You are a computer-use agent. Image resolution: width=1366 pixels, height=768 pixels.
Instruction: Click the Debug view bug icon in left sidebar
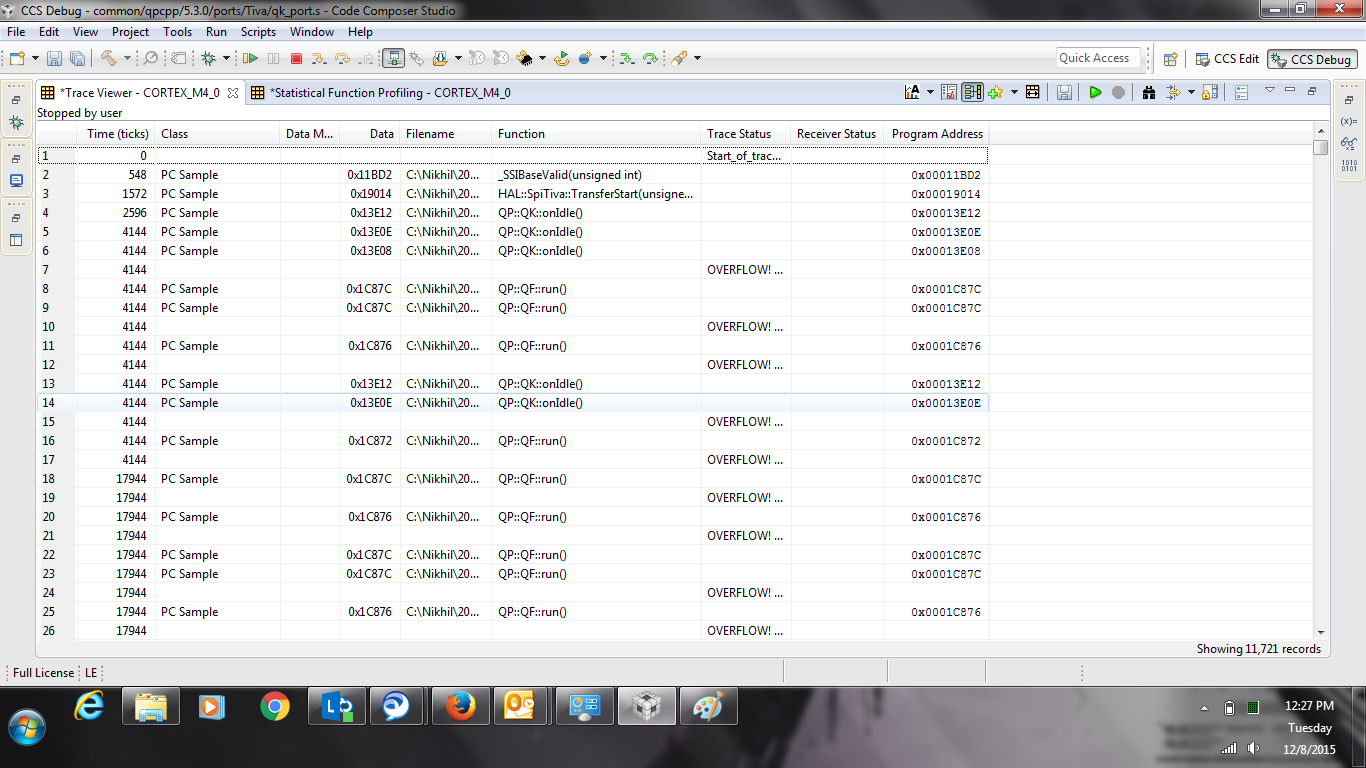click(16, 123)
